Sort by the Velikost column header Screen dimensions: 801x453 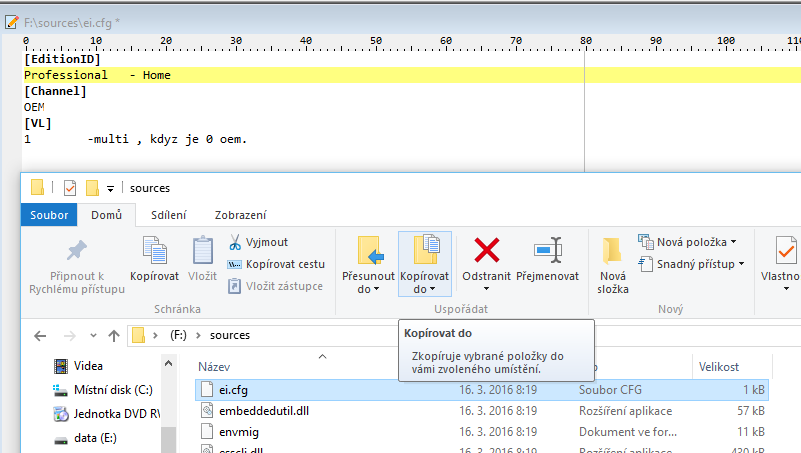click(718, 367)
